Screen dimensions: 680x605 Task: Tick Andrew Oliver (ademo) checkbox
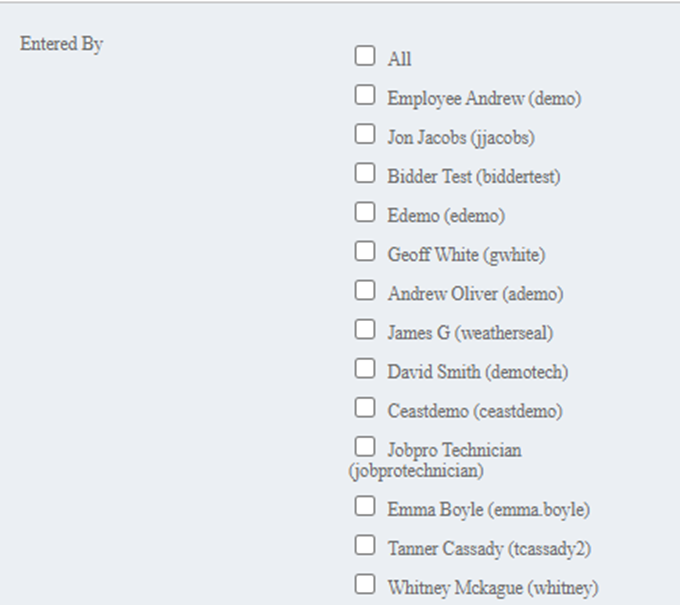point(365,290)
